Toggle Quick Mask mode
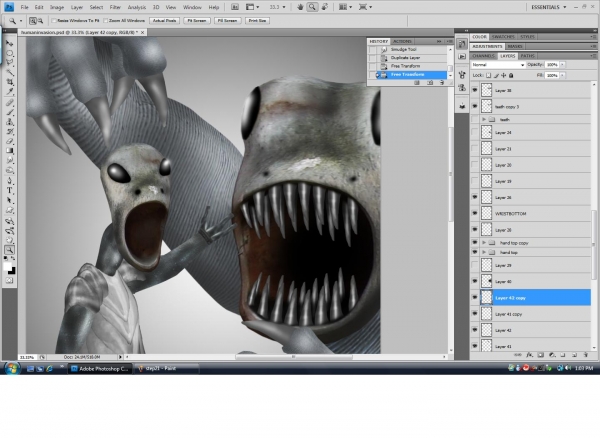The image size is (600, 438). (x=10, y=280)
